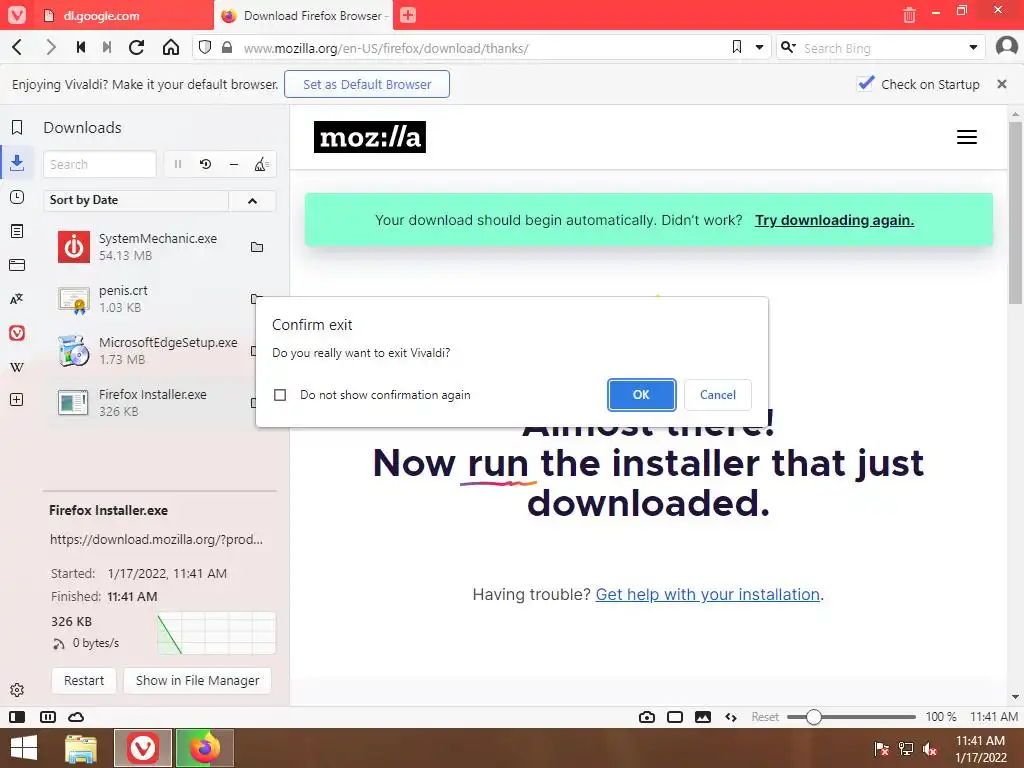Open the address bar dropdown arrow

click(x=759, y=47)
